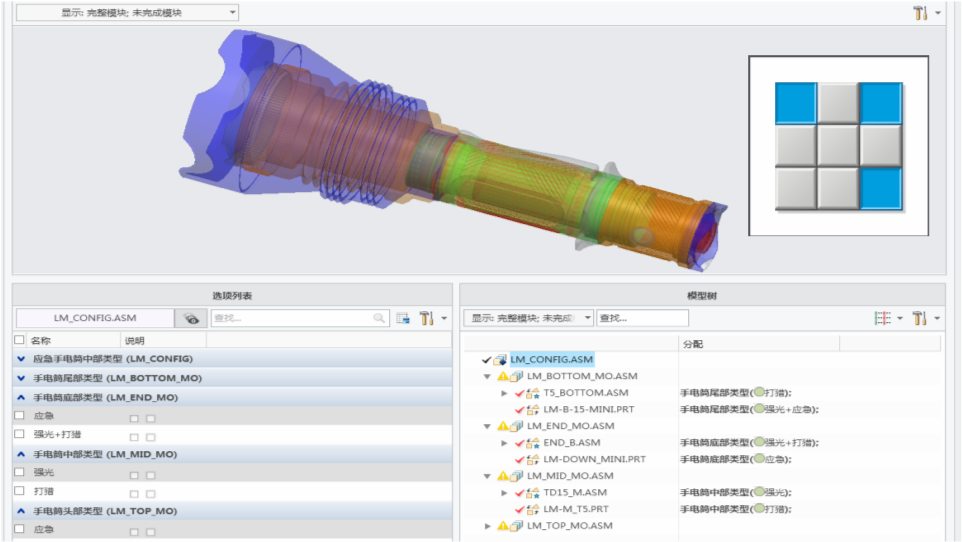This screenshot has height=542, width=962.
Task: Click the model tree columns icon
Action: point(882,318)
